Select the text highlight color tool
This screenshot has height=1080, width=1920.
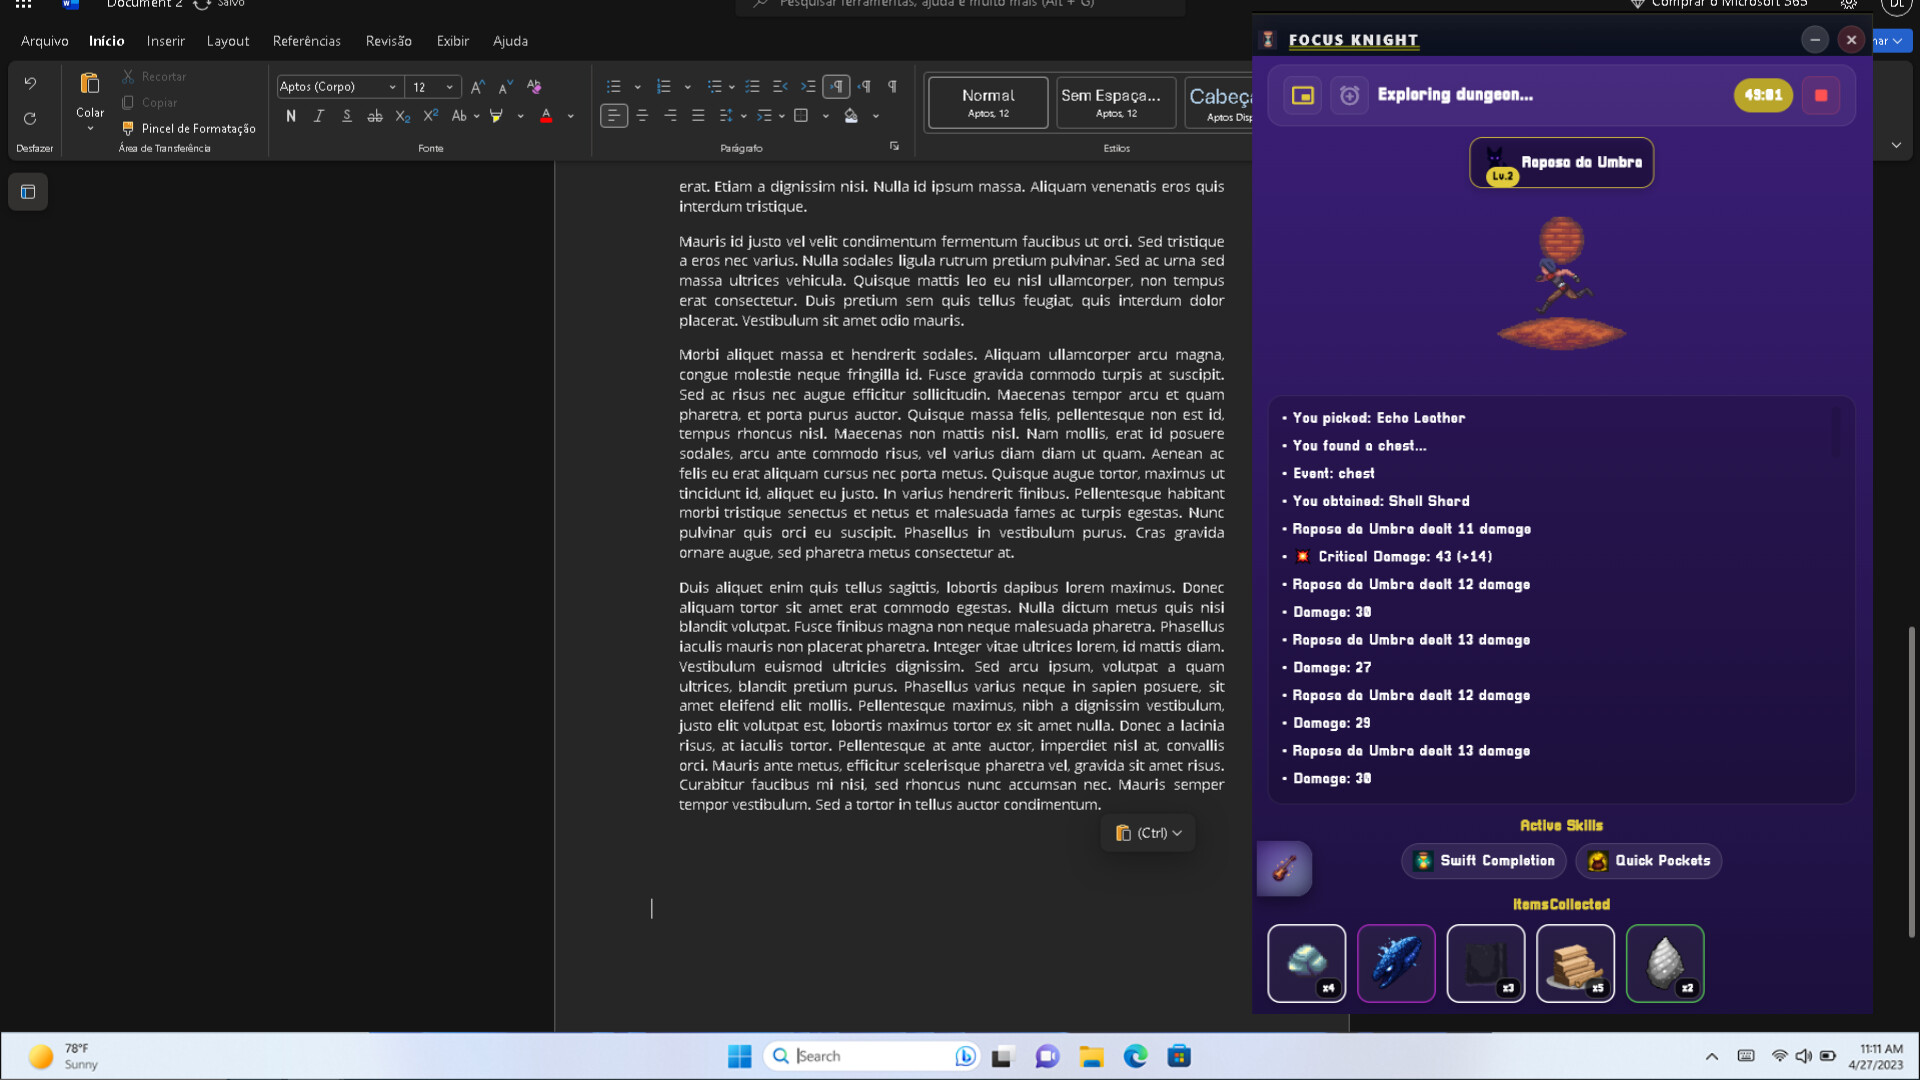tap(497, 116)
